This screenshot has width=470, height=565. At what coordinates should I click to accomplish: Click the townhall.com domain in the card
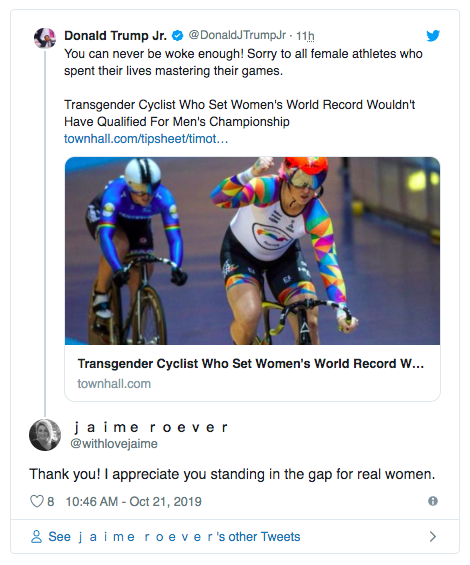tap(114, 384)
